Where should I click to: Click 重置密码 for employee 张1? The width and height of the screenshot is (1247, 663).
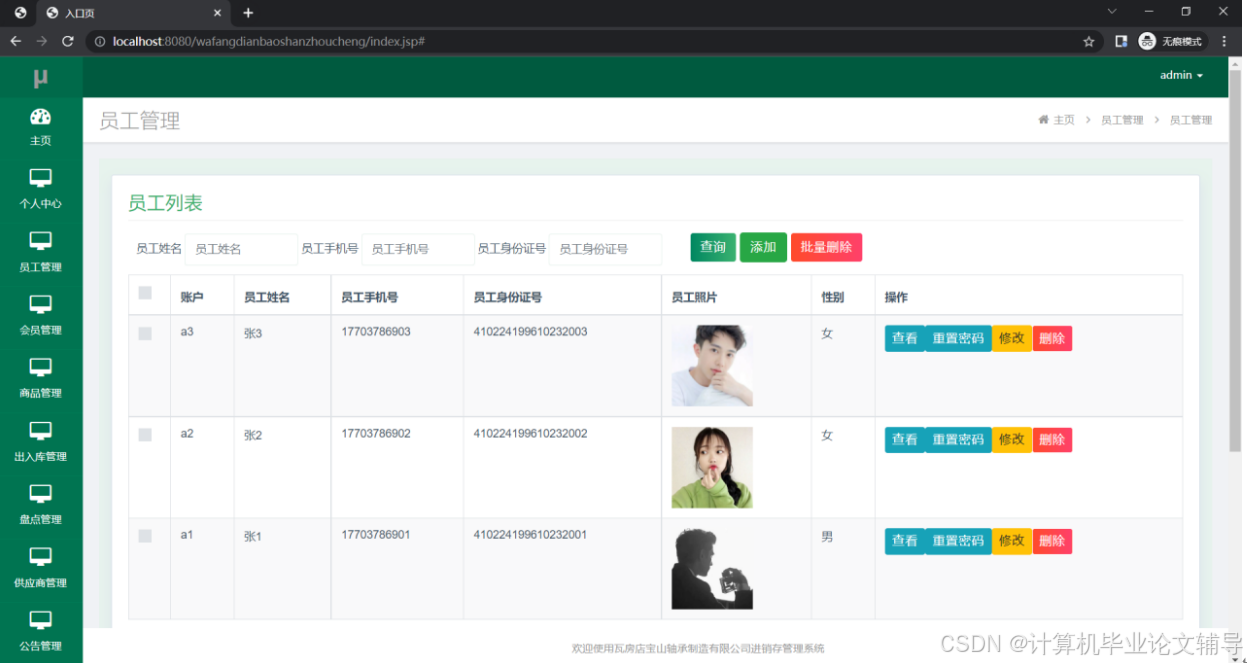(x=958, y=540)
